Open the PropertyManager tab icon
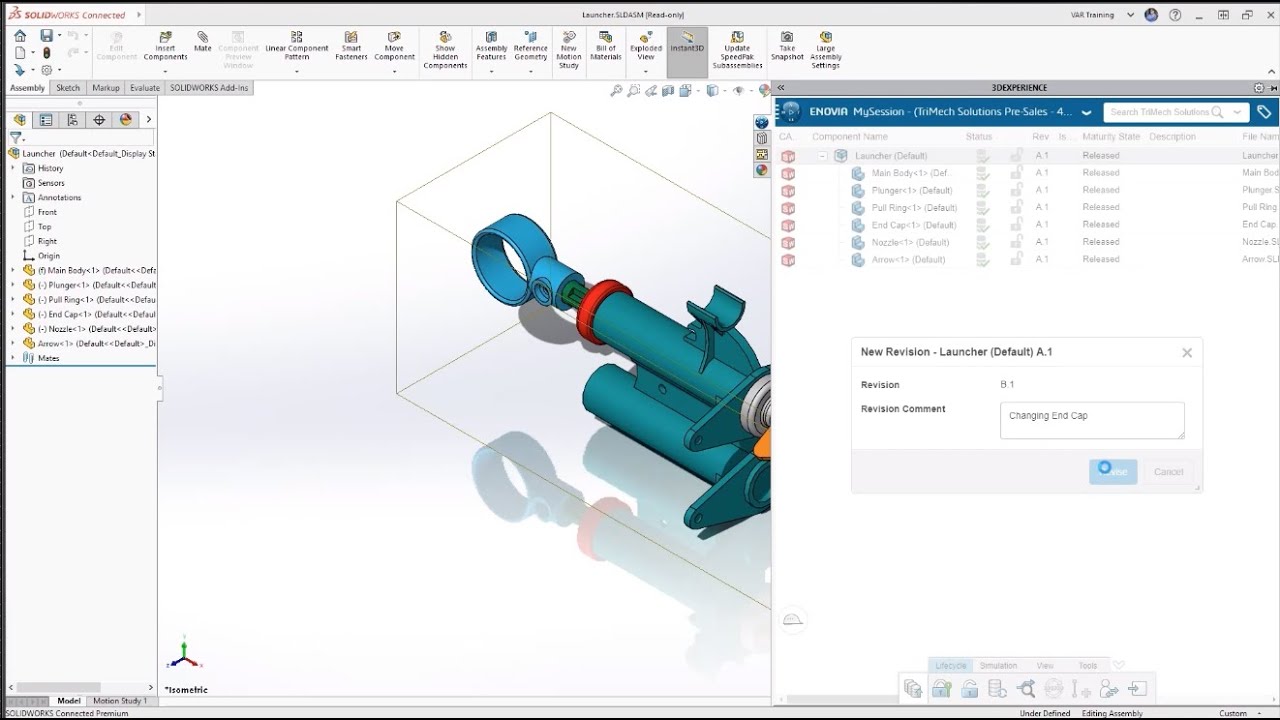Screen dimensions: 1280x720 [x=45, y=119]
